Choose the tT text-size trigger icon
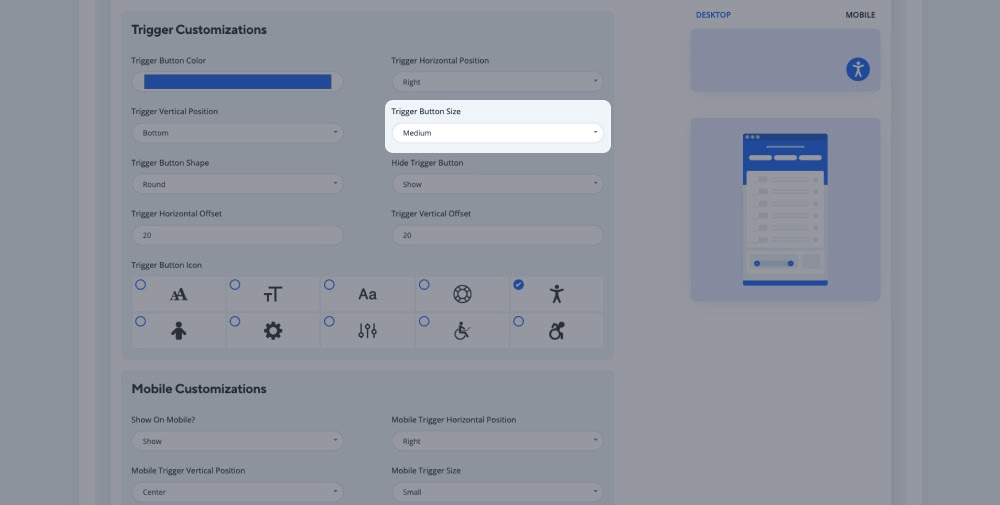Screen dimensions: 1000x505 tap(273, 295)
